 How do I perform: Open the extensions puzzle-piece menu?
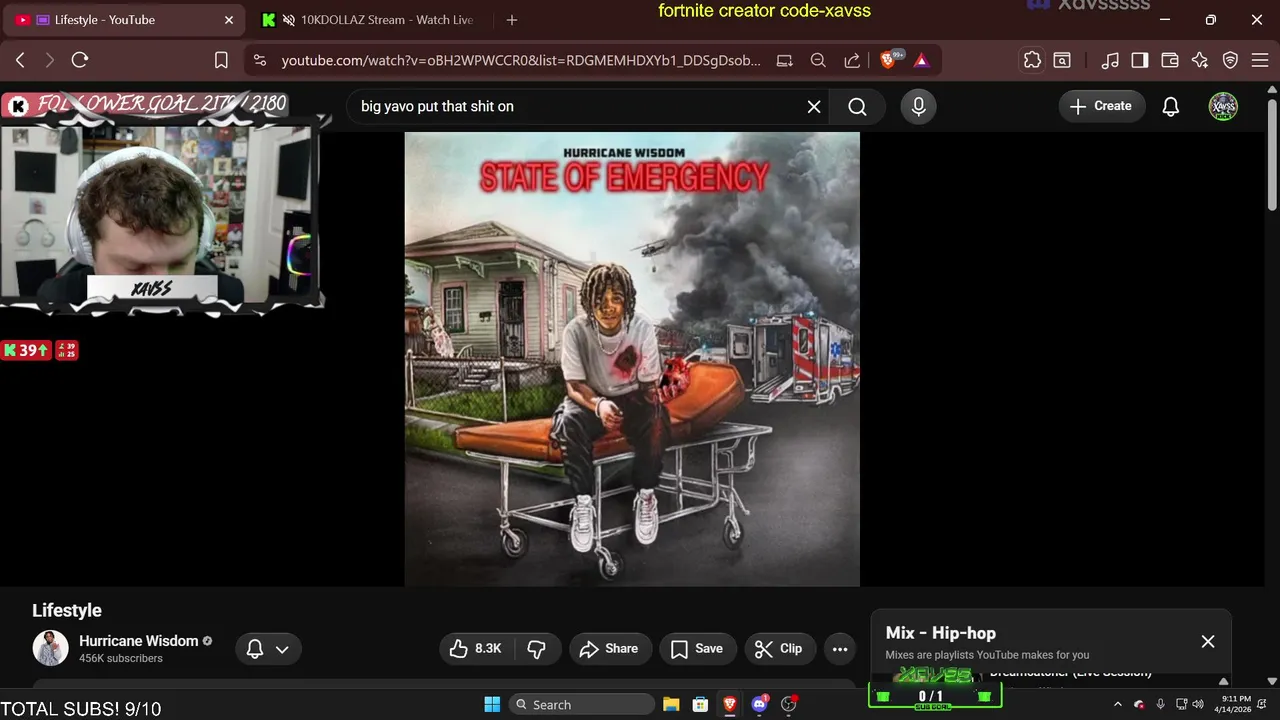(x=1032, y=60)
